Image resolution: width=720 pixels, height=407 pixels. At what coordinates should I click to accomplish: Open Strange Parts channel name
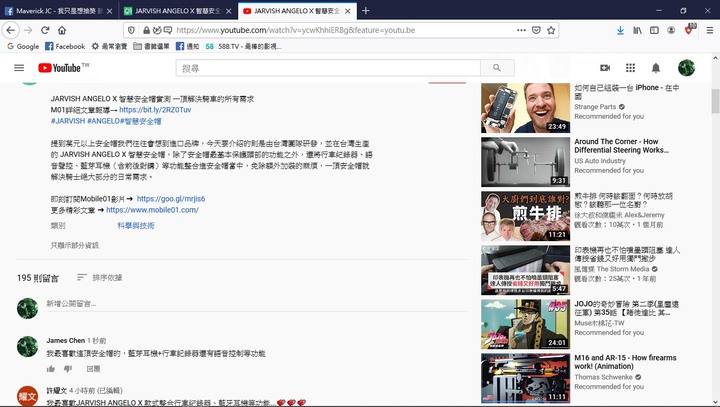tap(595, 107)
